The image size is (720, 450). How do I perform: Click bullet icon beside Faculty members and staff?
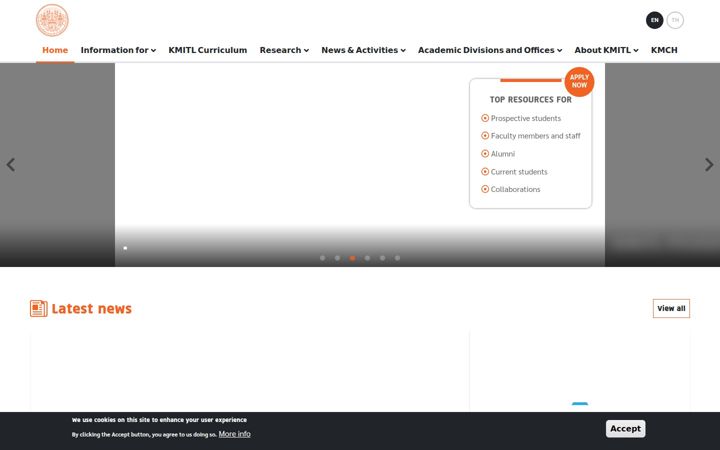[485, 135]
